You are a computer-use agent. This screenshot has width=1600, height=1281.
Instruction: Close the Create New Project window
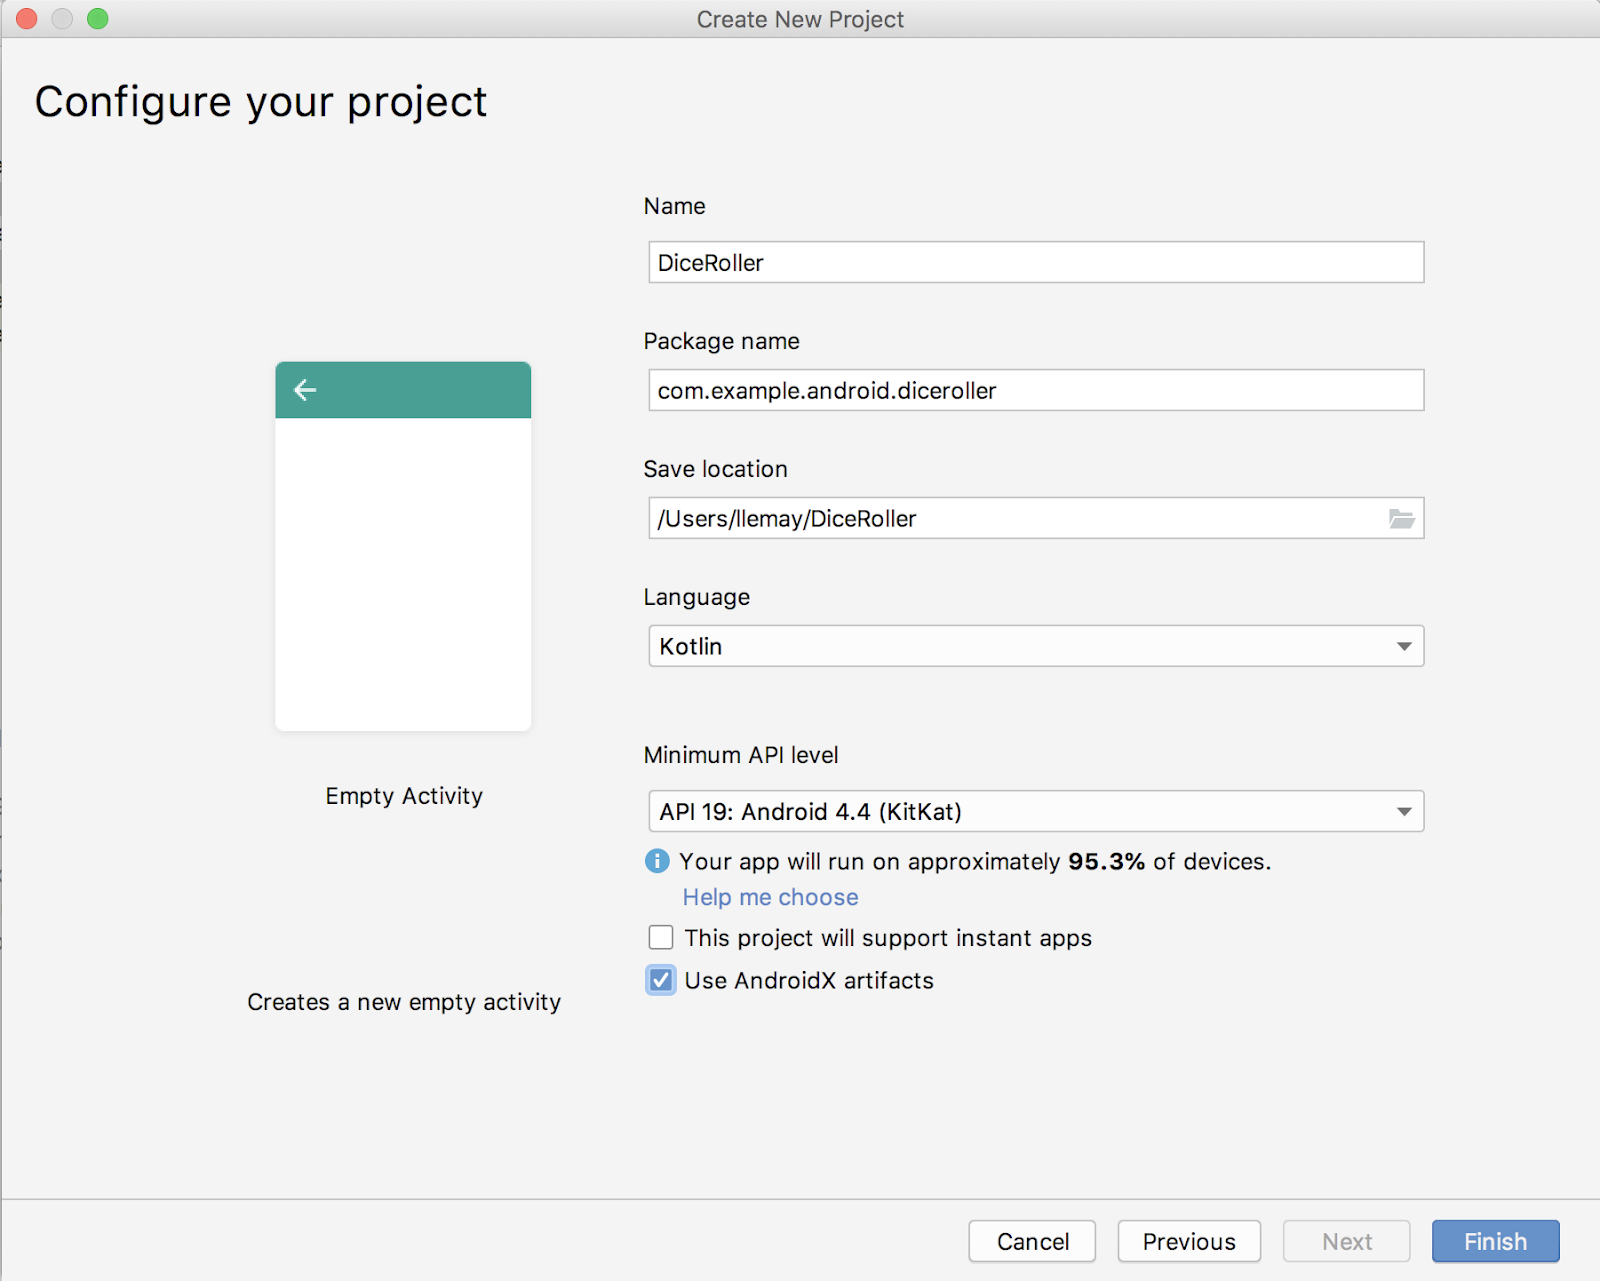click(27, 19)
